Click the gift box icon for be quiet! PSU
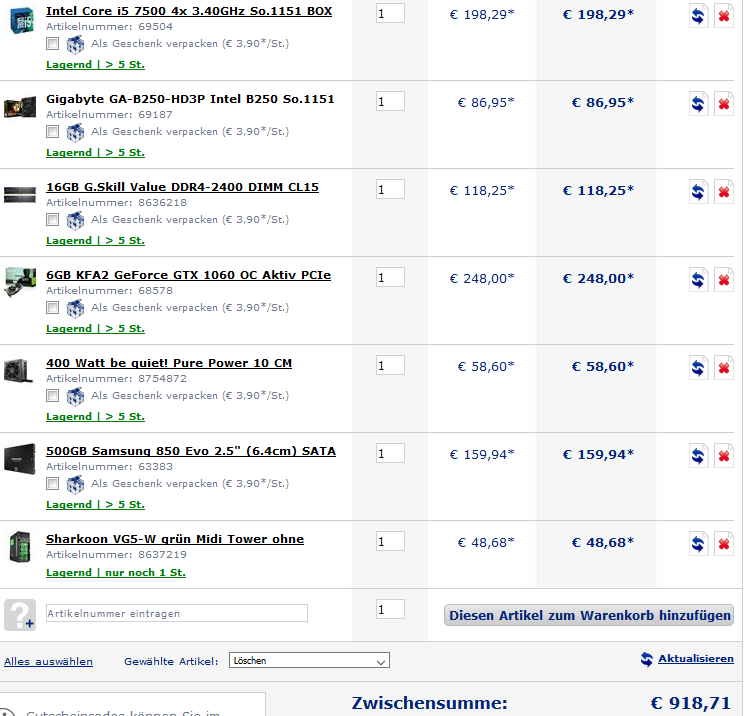The width and height of the screenshot is (745, 716). (75, 396)
